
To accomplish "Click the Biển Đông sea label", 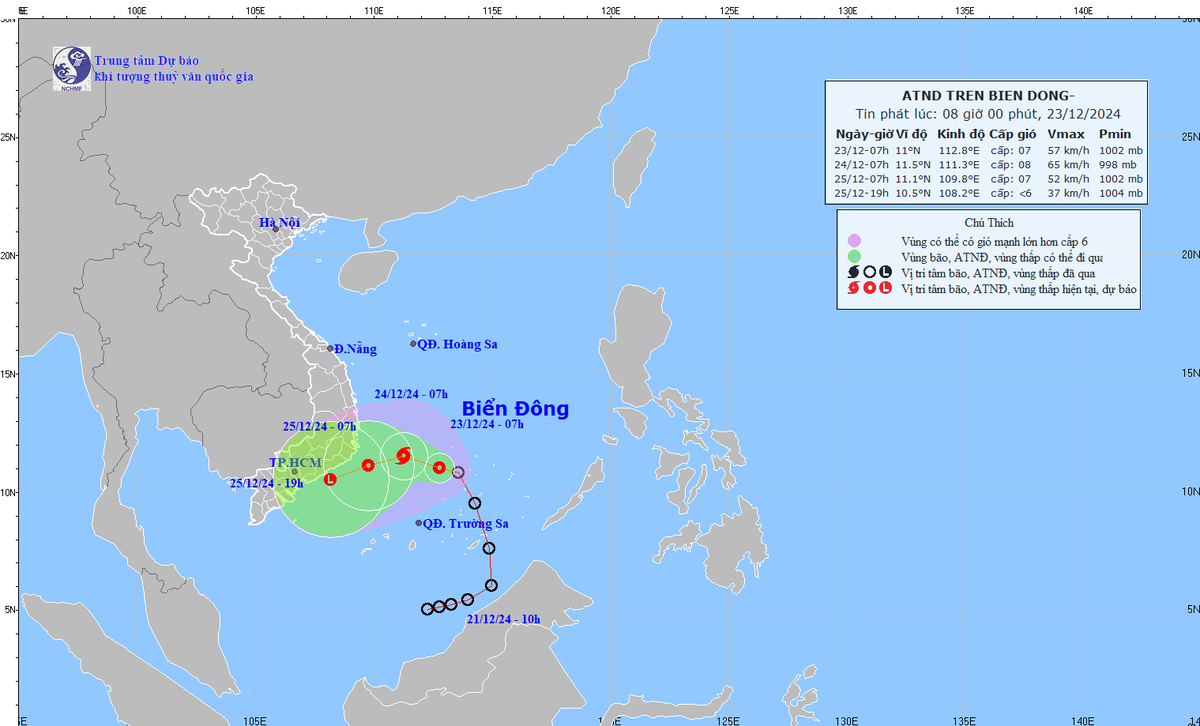I will pyautogui.click(x=515, y=409).
